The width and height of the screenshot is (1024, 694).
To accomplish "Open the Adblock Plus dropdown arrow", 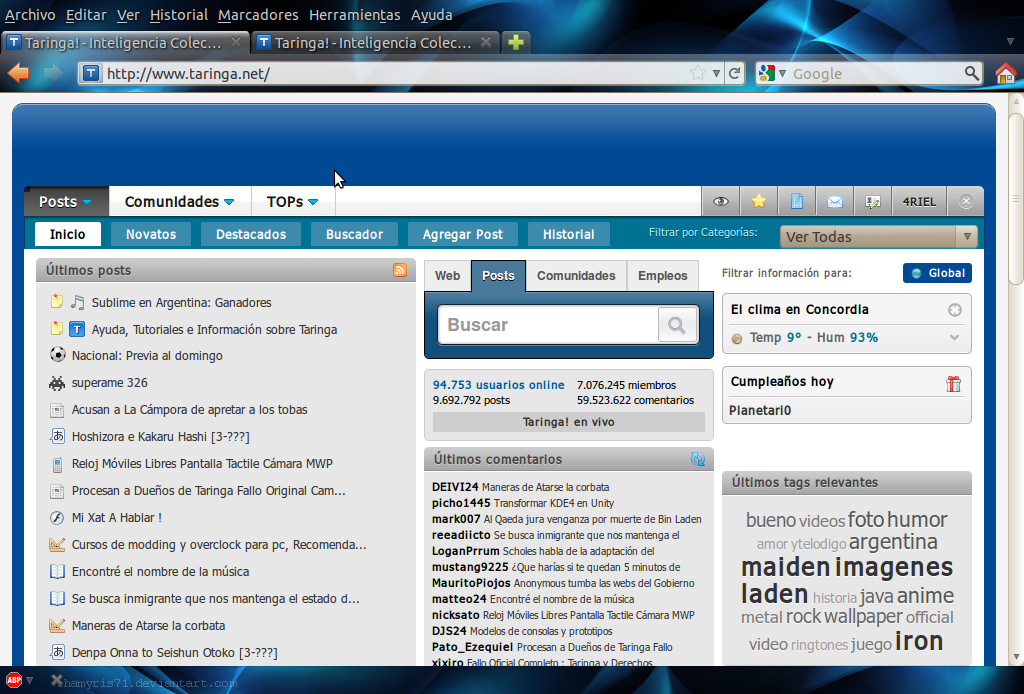I will 29,680.
